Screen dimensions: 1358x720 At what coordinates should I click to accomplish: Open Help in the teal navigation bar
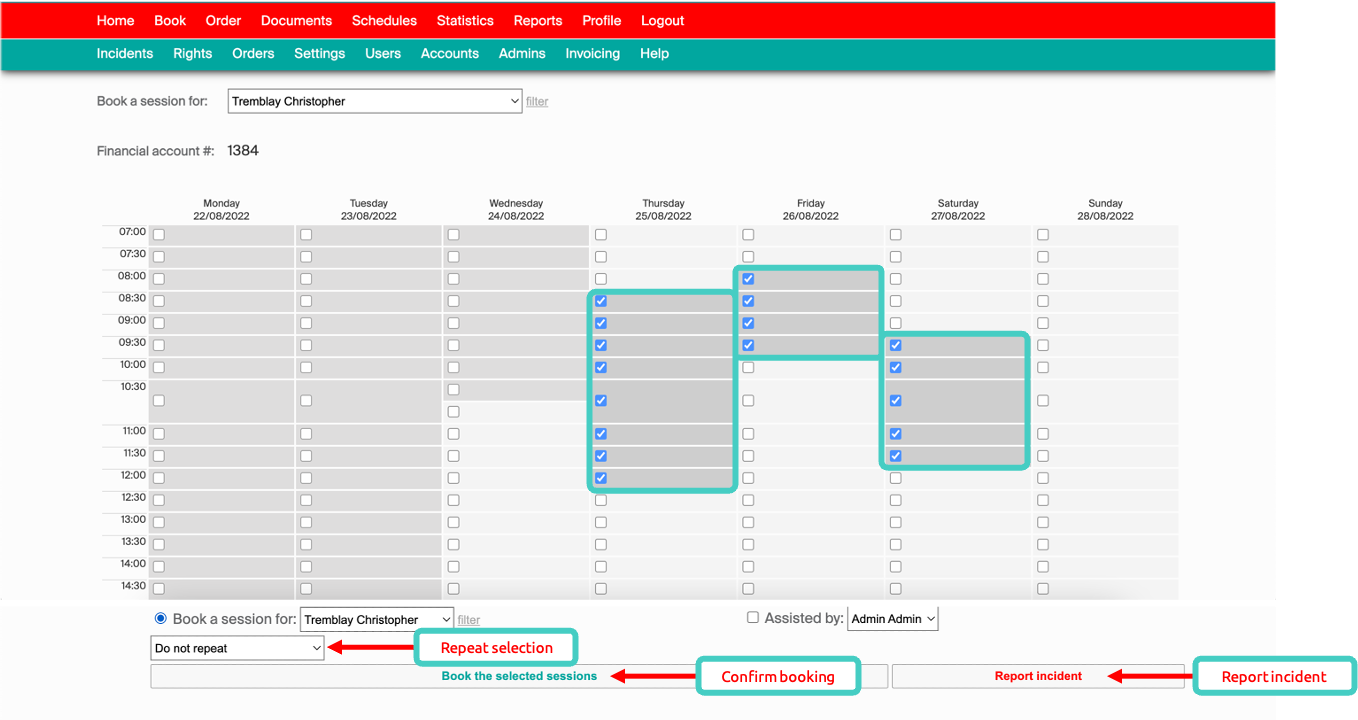(654, 53)
